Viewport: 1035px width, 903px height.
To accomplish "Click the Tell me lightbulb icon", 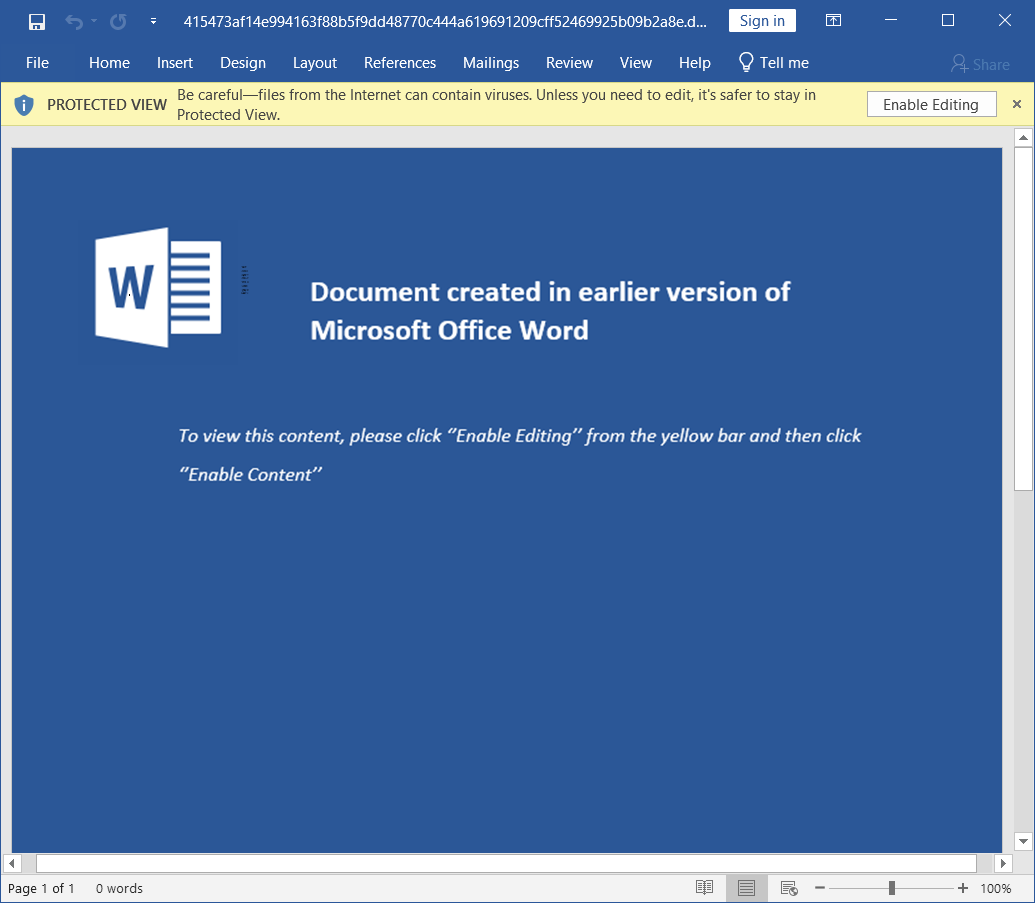I will pyautogui.click(x=746, y=62).
